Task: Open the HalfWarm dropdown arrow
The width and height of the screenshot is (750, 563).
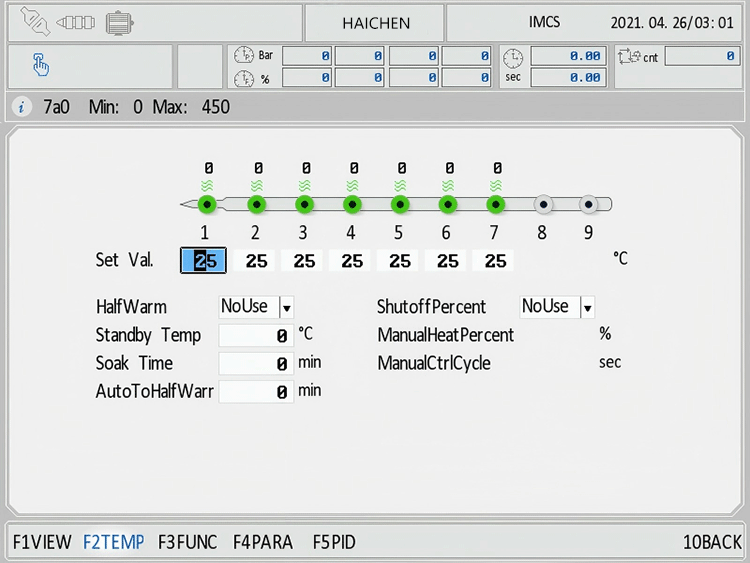Action: coord(287,308)
